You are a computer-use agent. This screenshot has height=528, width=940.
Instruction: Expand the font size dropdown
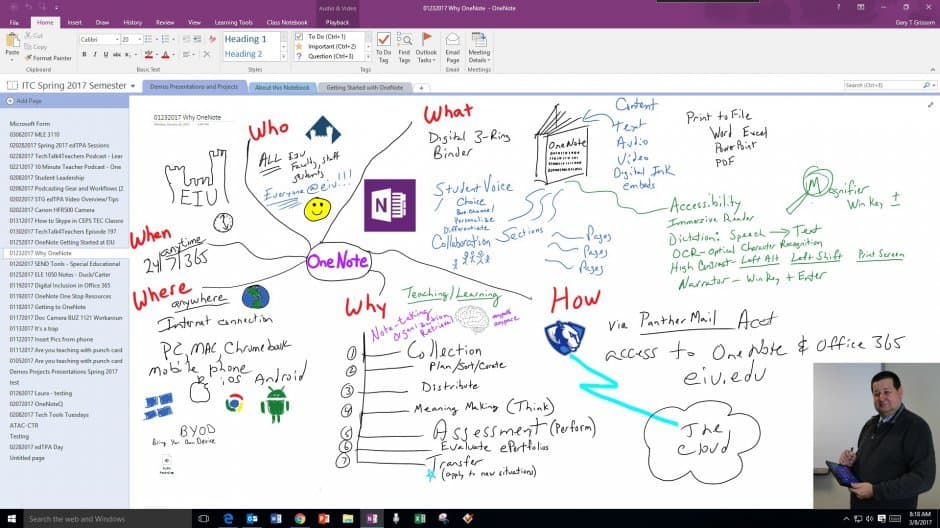coord(140,40)
